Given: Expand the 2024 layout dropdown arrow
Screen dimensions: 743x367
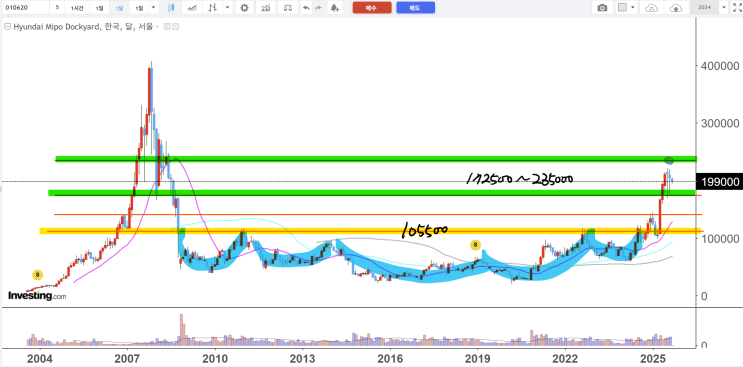Looking at the screenshot, I should tap(724, 8).
